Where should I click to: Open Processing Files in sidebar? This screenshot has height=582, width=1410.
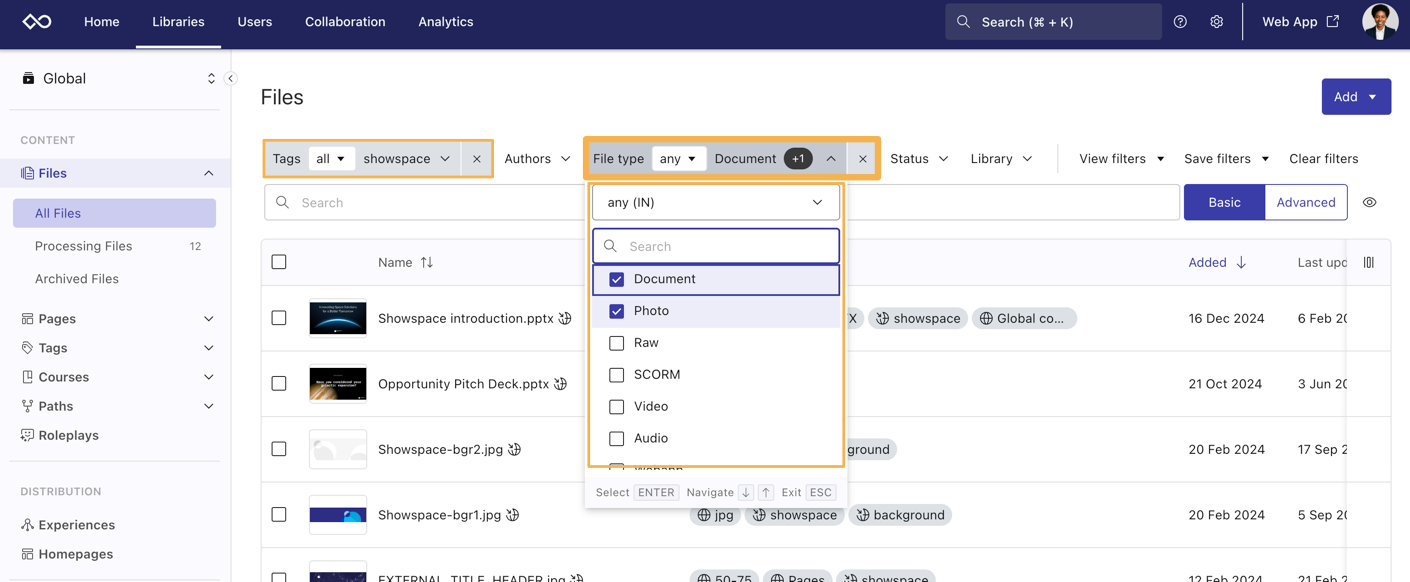(x=83, y=246)
